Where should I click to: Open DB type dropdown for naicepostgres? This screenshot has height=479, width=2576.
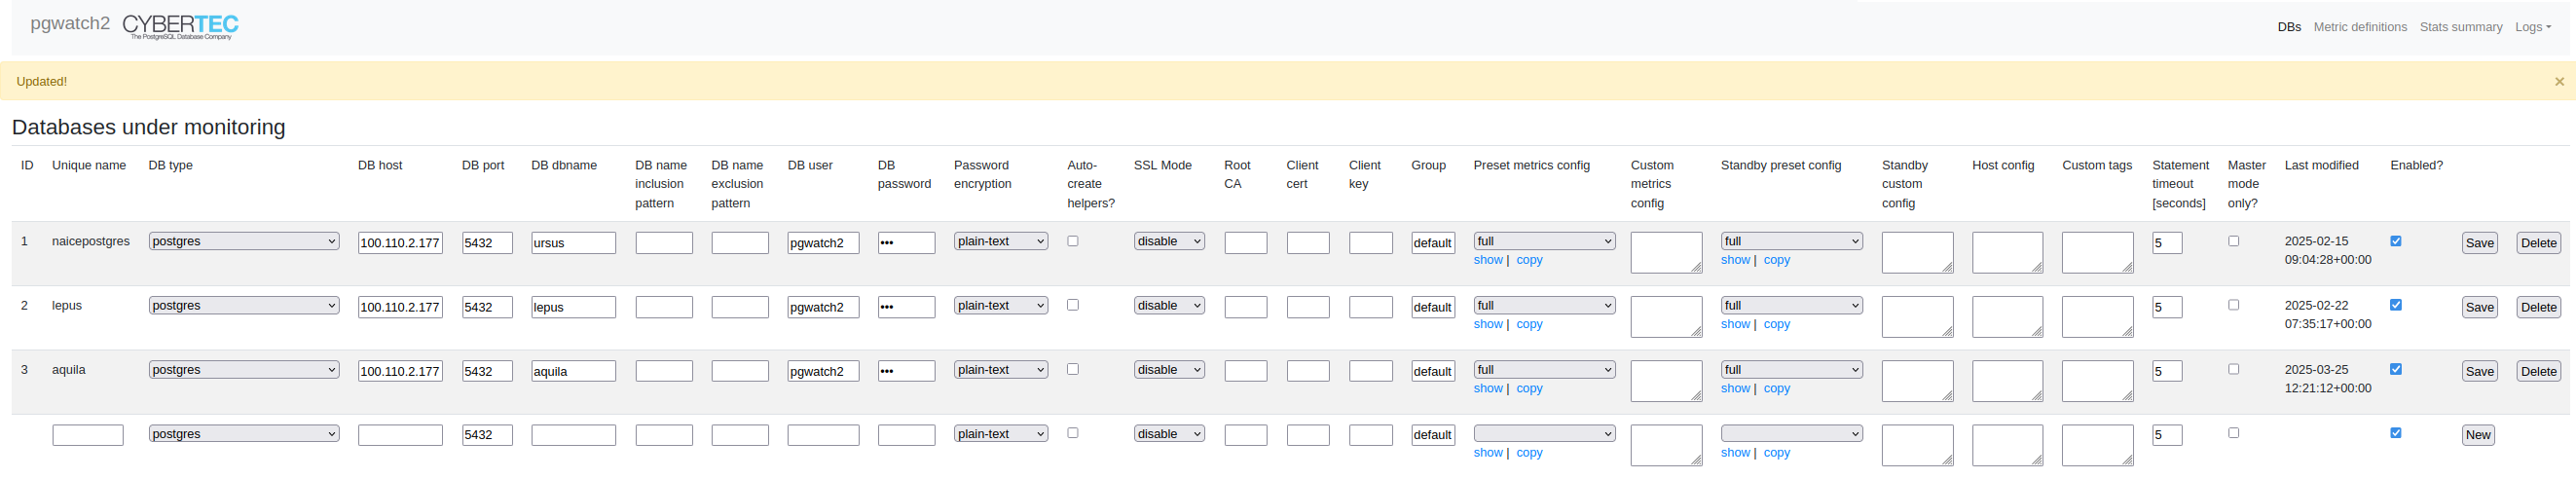click(243, 241)
